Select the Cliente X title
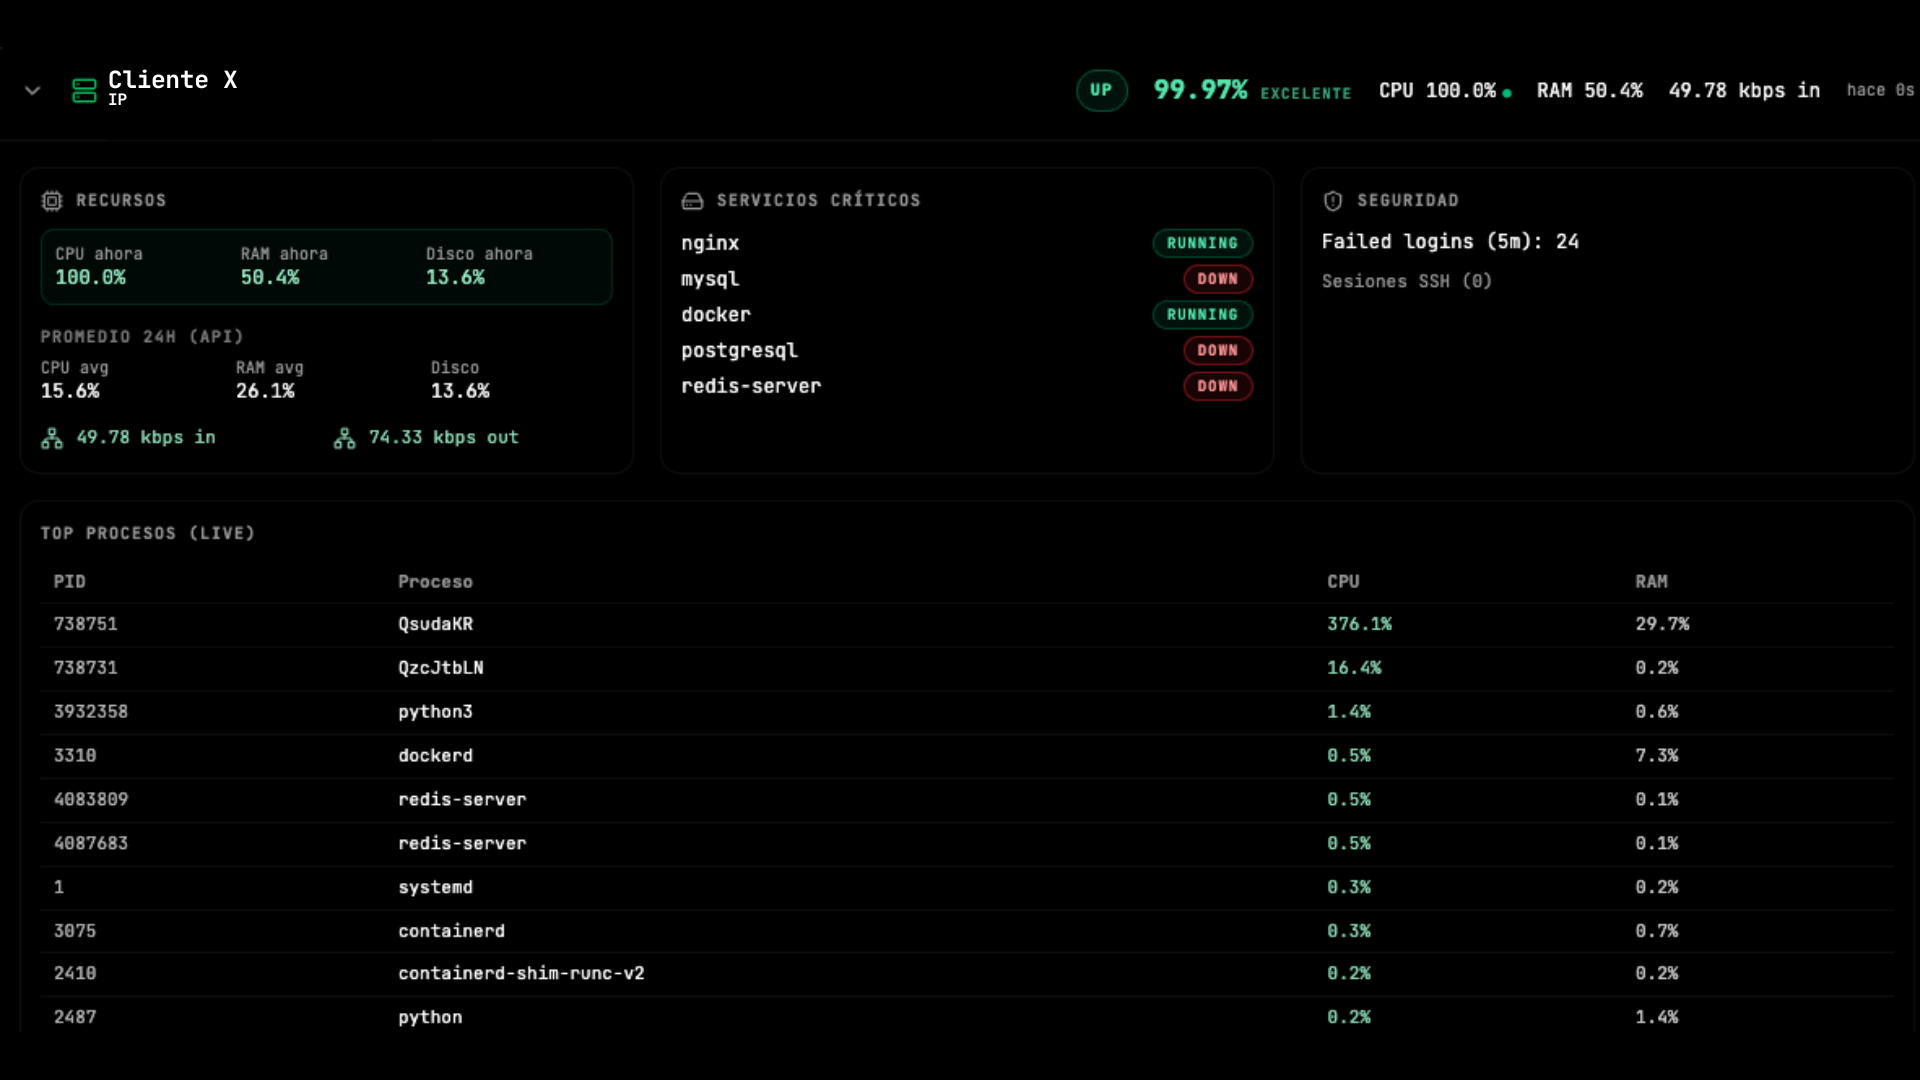 (x=173, y=80)
